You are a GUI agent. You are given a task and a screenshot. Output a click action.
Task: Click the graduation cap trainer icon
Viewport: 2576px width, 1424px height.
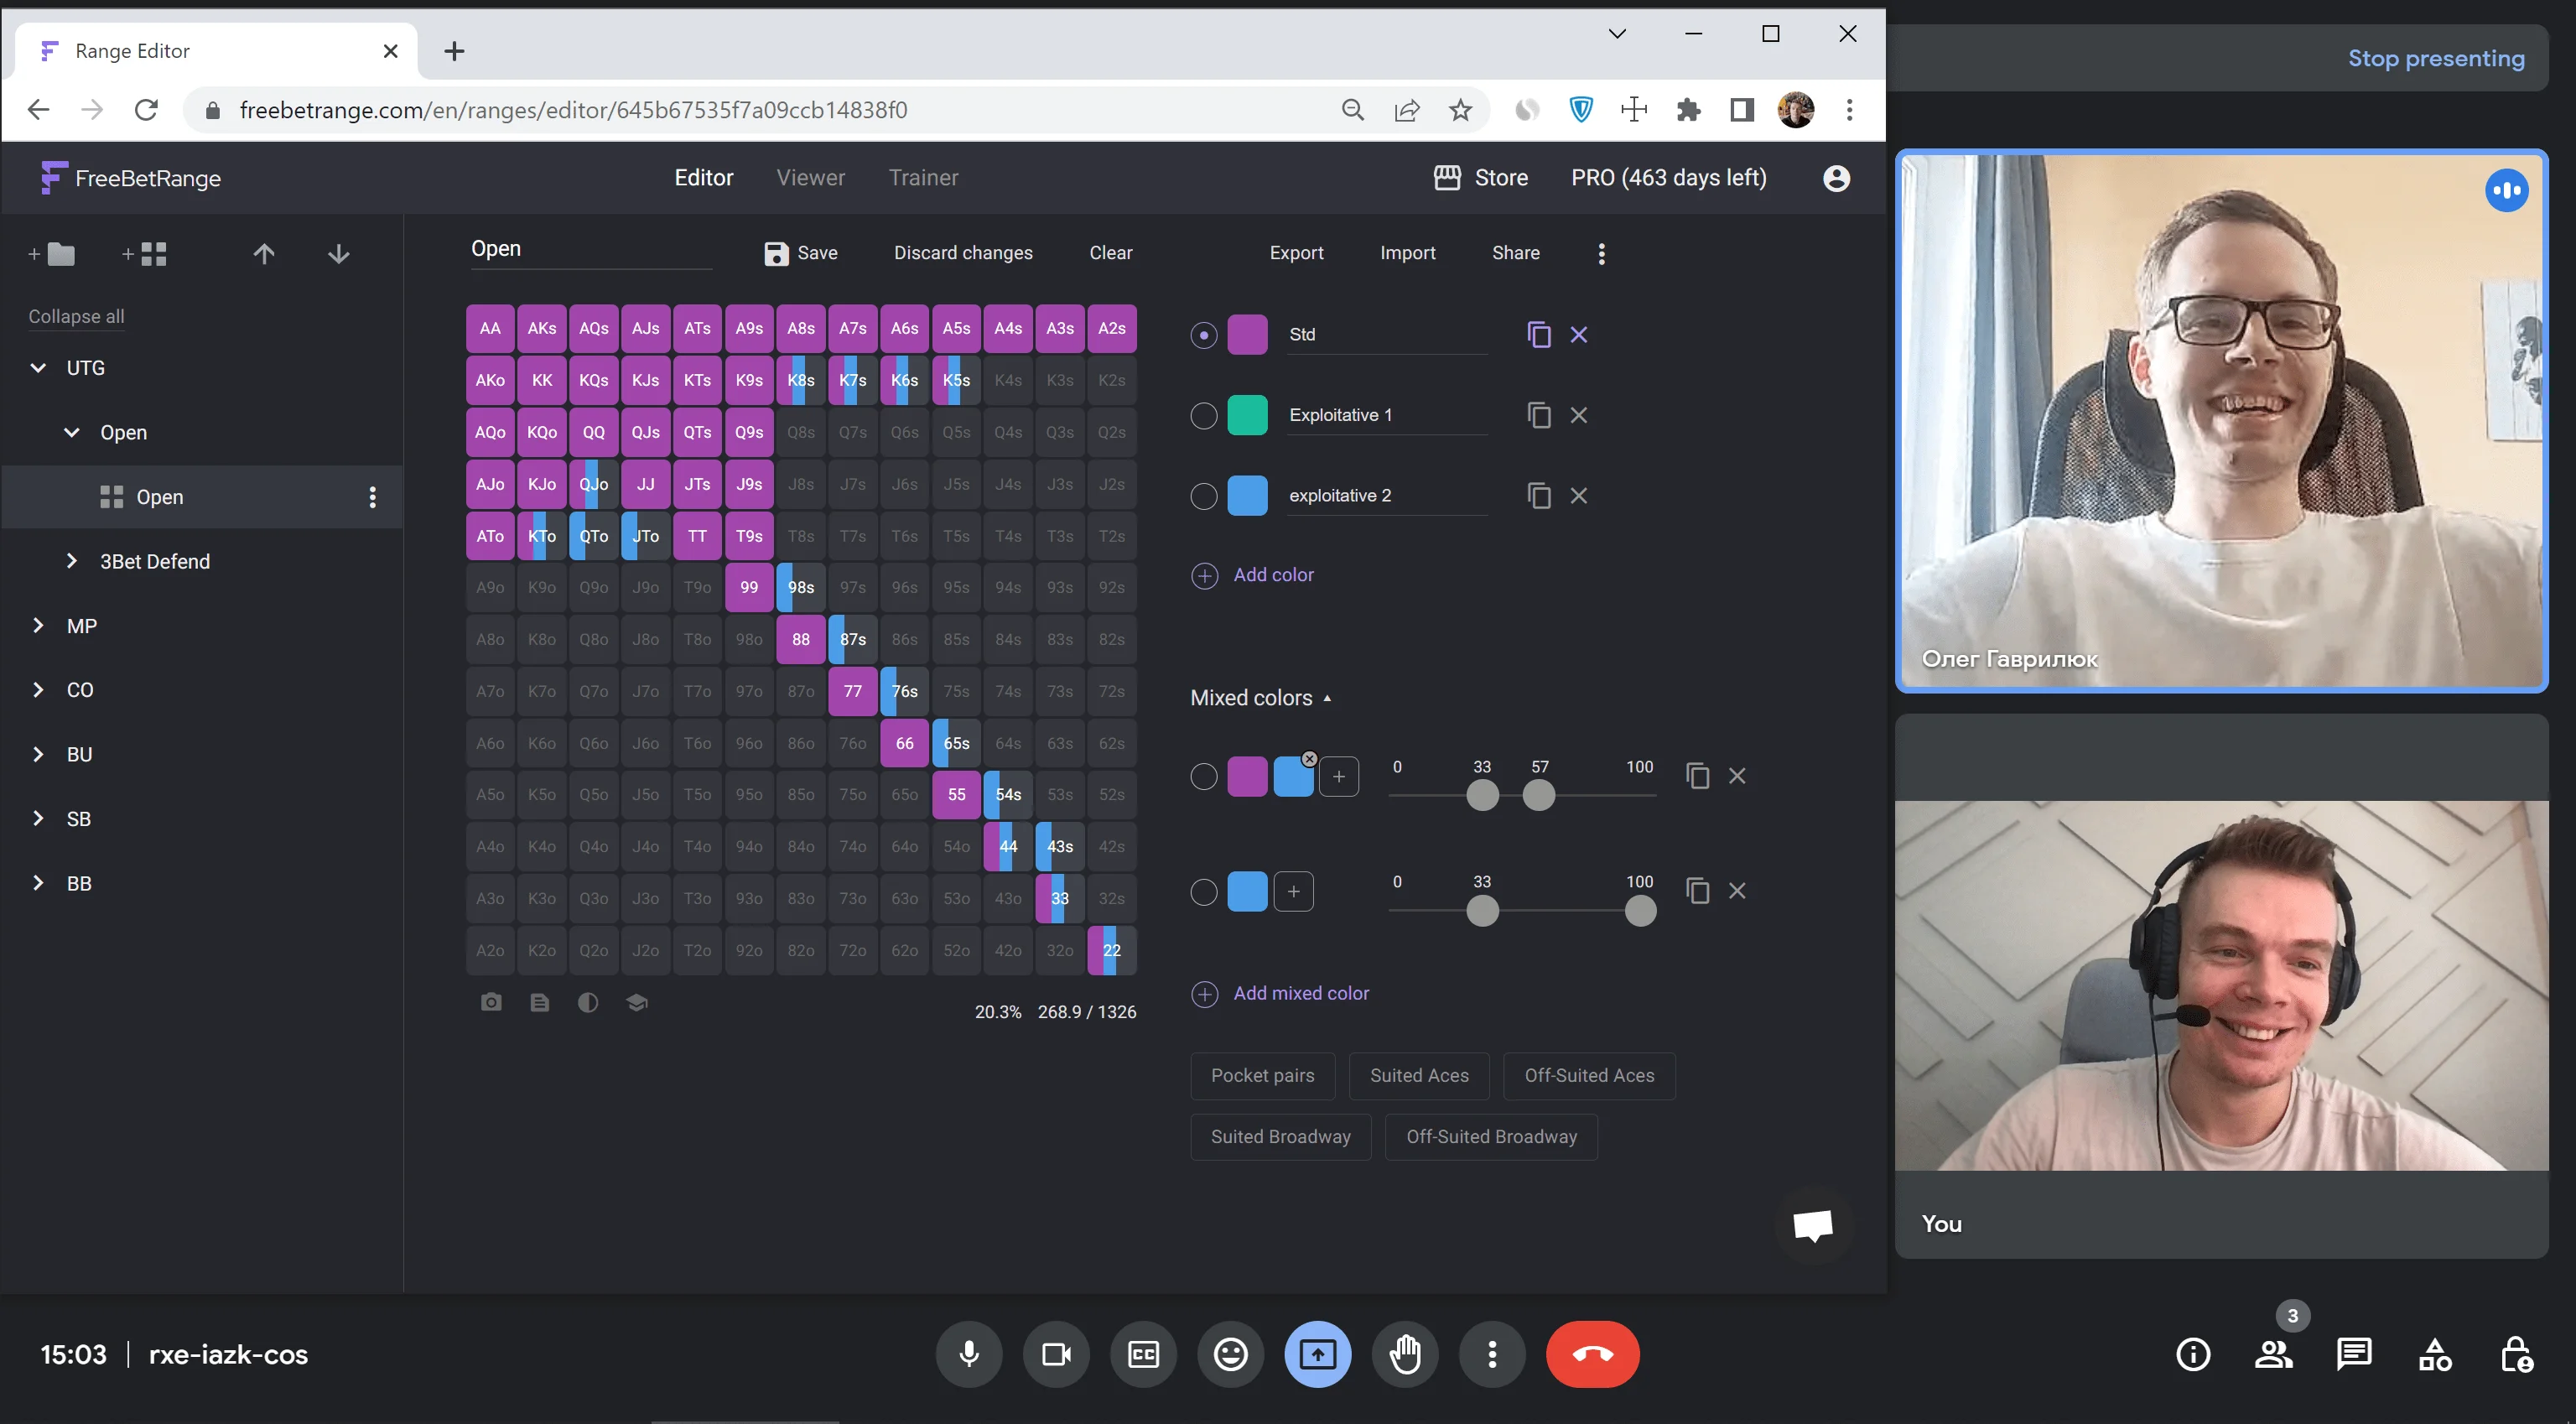[637, 1002]
